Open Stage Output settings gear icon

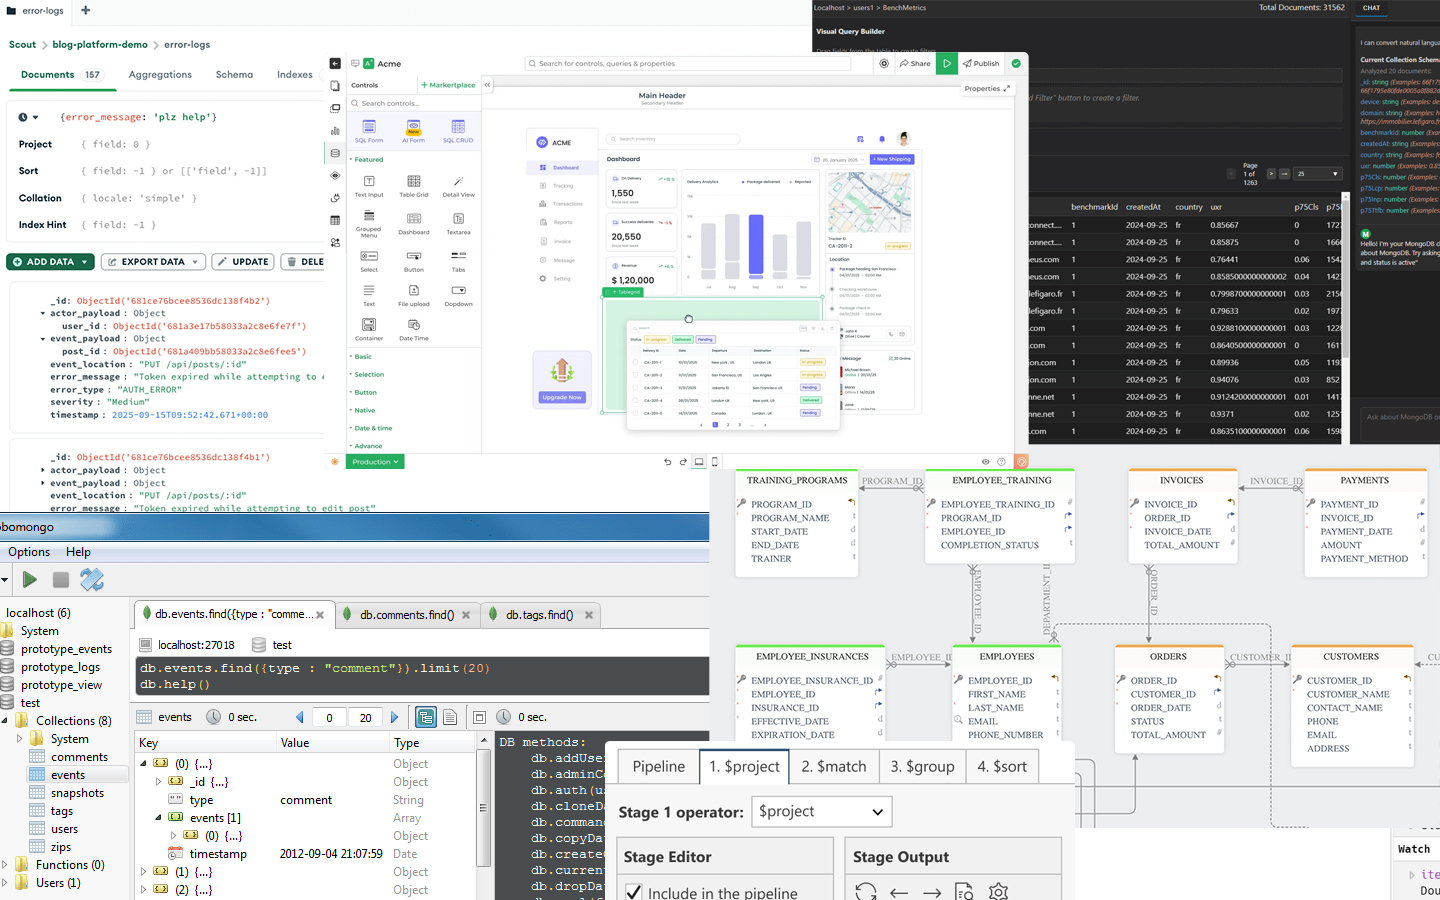click(x=998, y=892)
